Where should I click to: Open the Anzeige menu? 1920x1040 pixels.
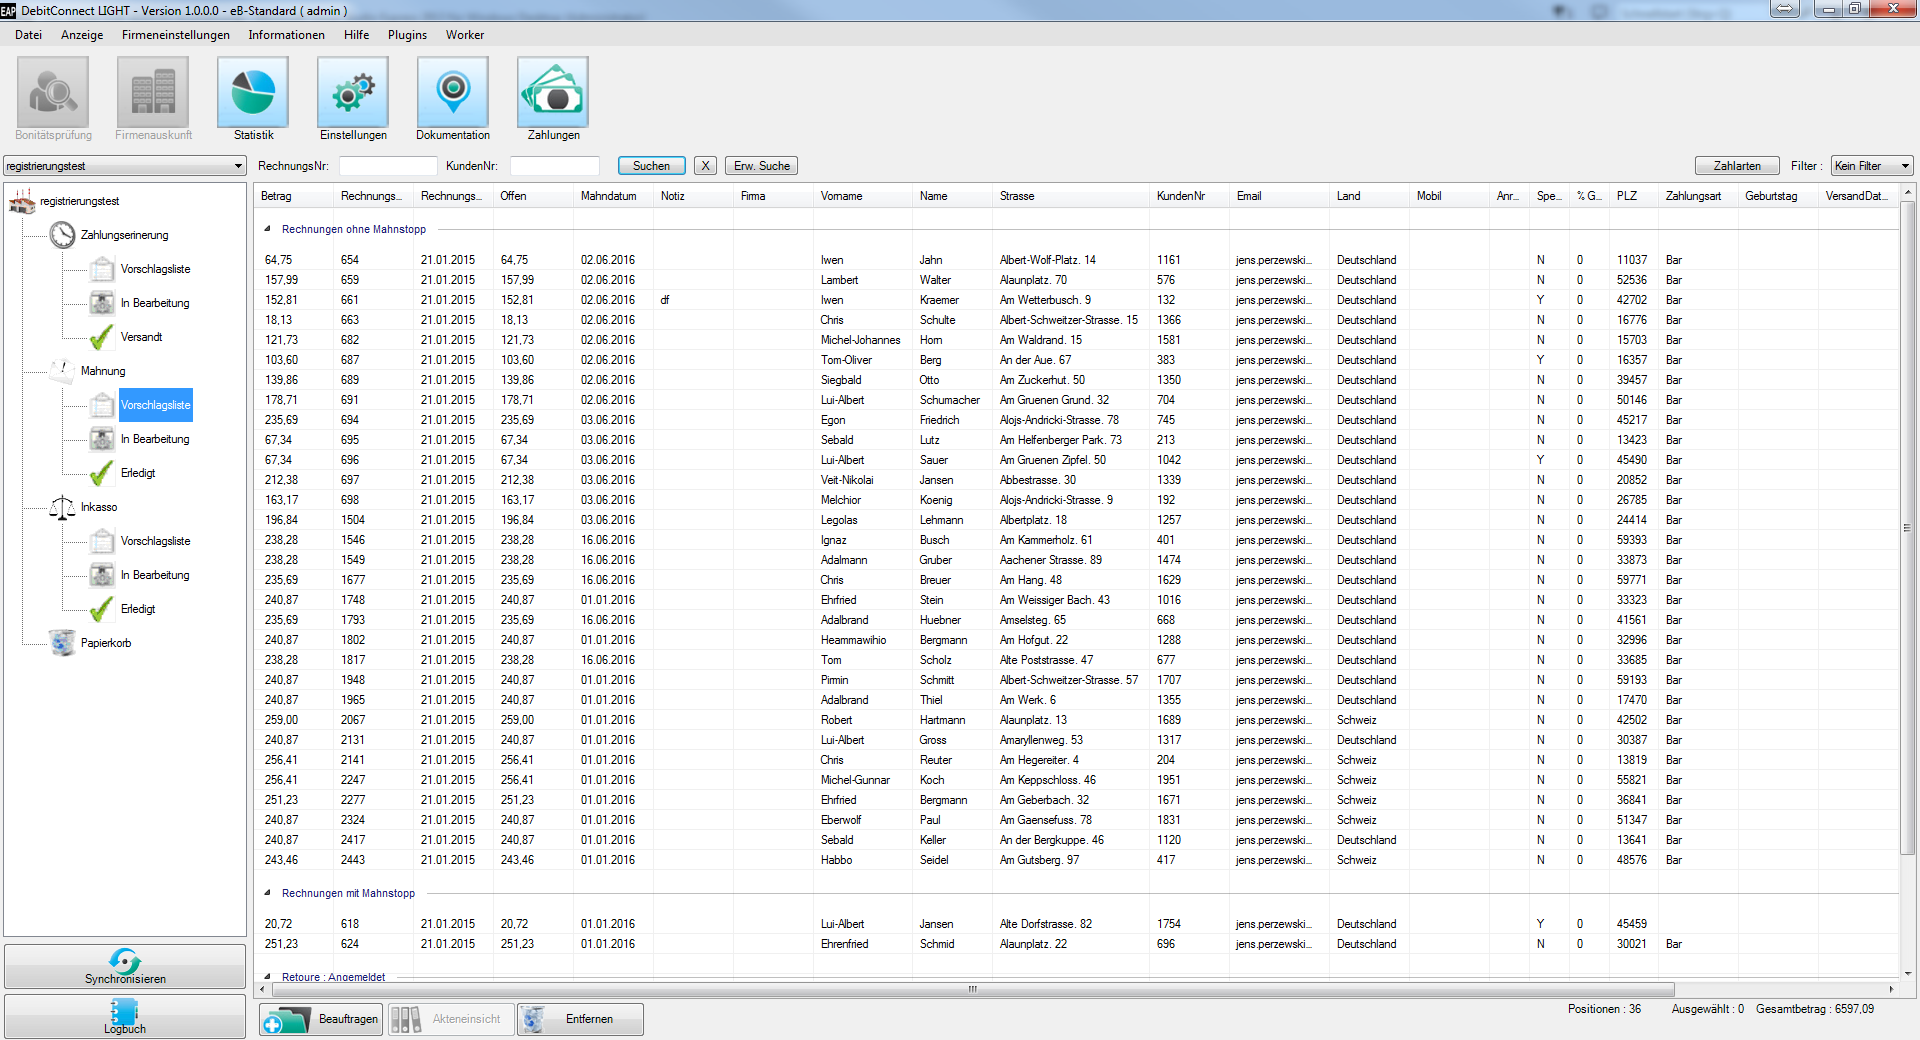pos(82,35)
